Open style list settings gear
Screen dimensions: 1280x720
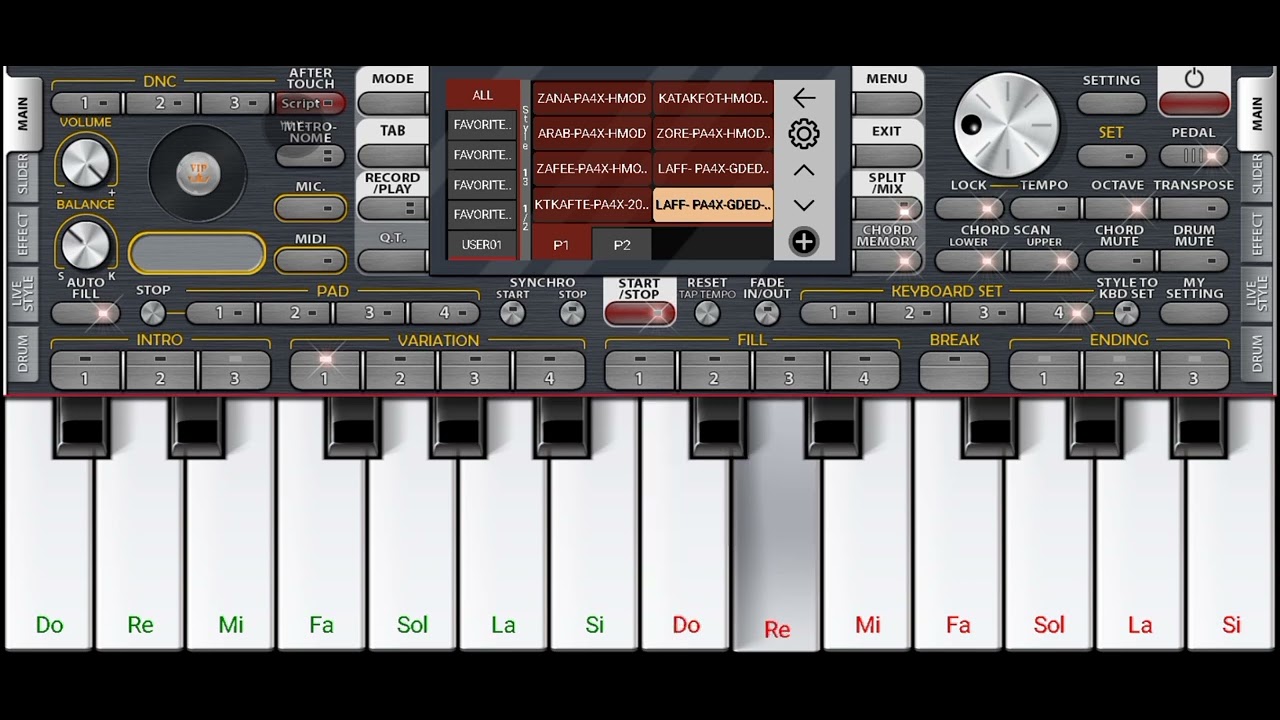pyautogui.click(x=804, y=134)
